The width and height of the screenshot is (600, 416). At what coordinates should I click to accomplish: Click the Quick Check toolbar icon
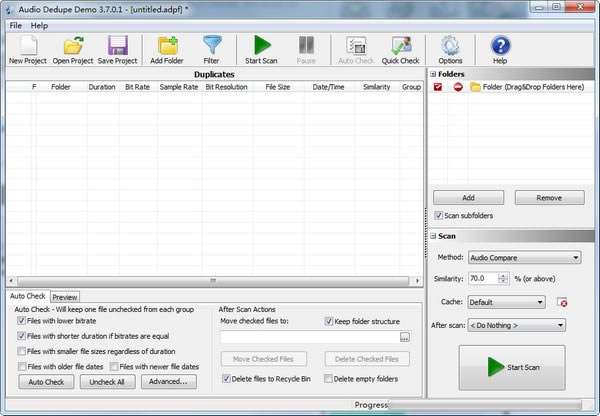coord(401,45)
